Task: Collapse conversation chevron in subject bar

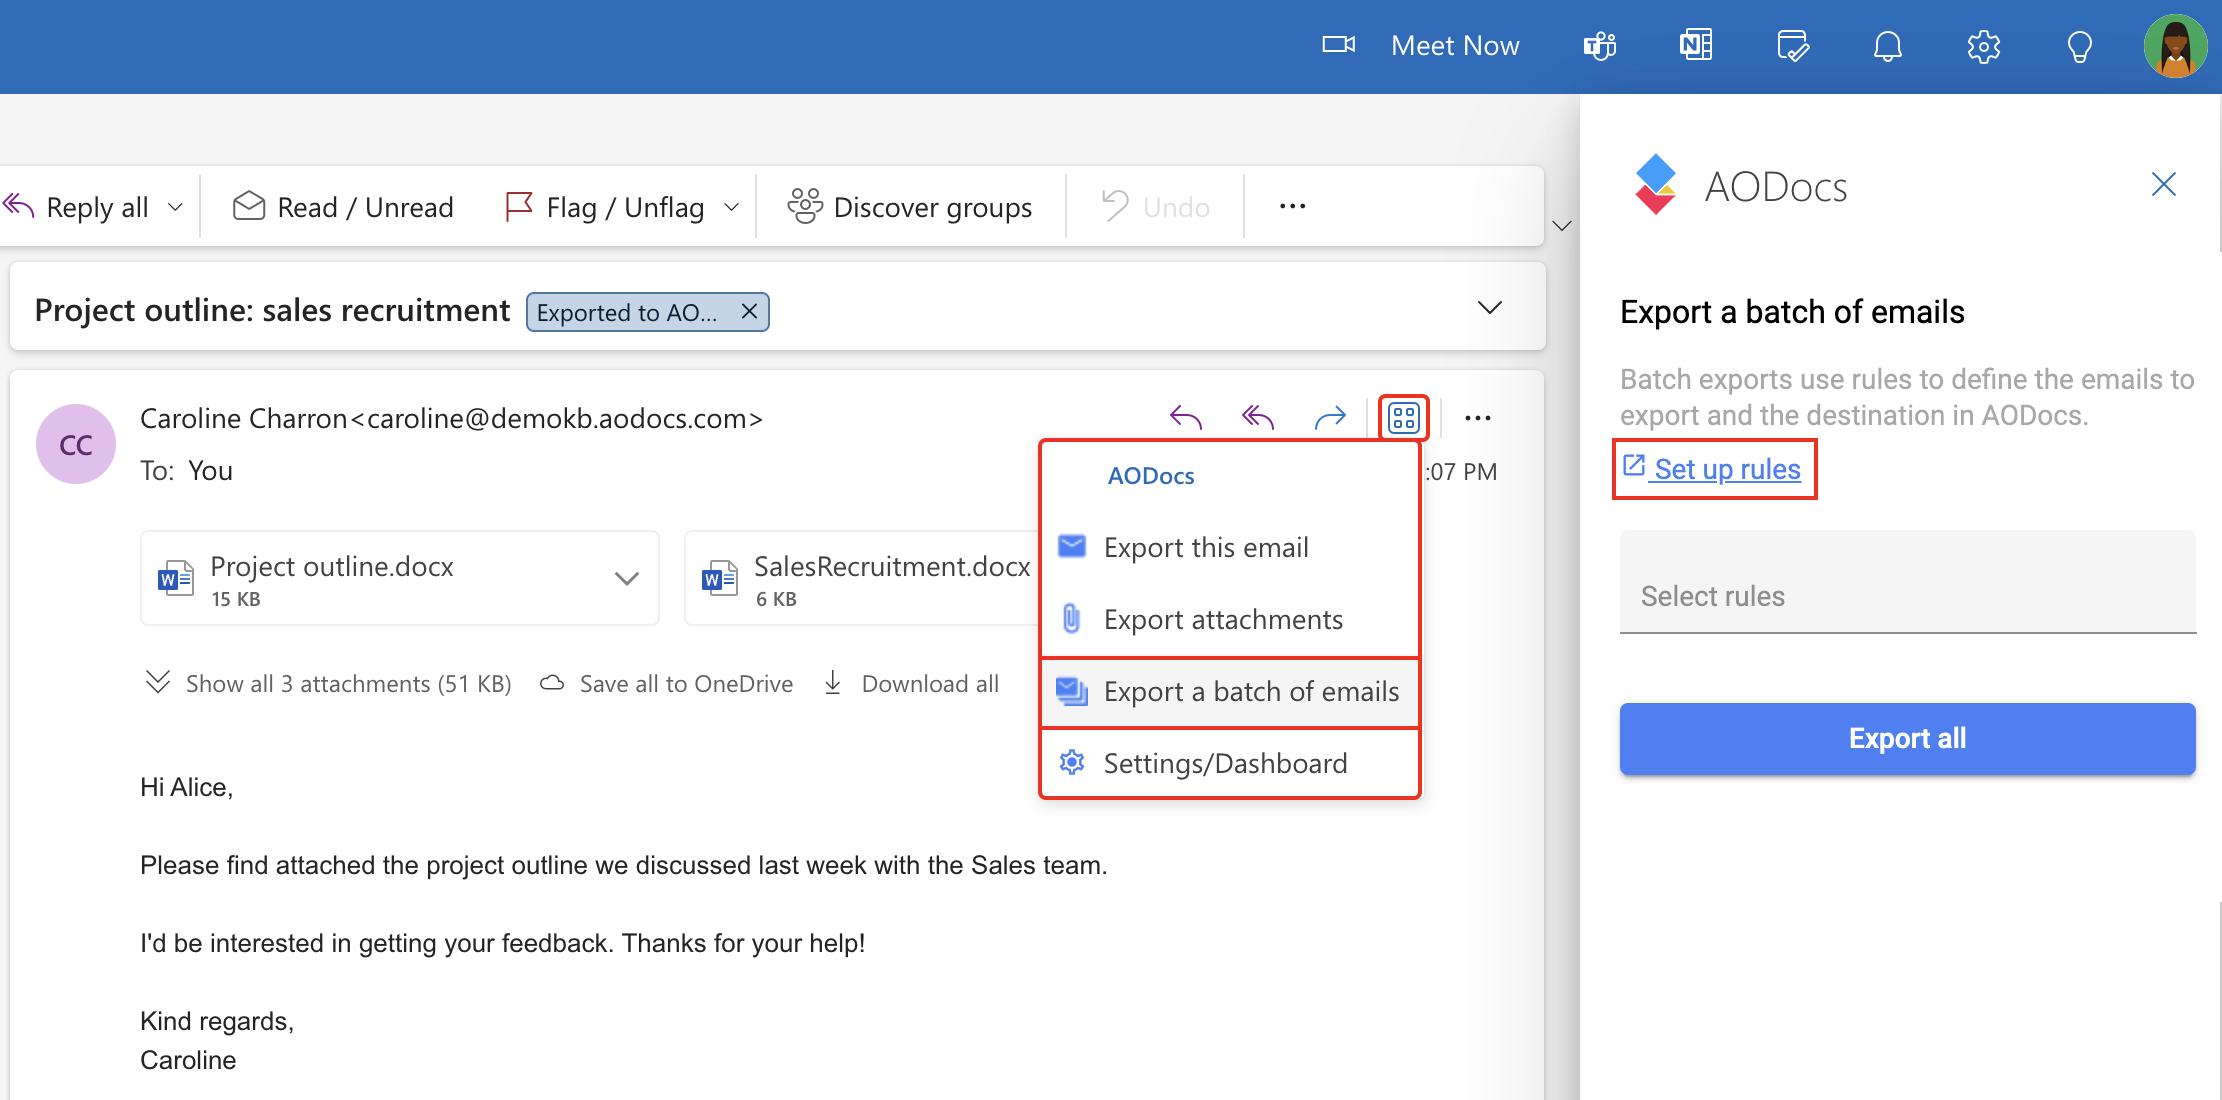Action: [x=1490, y=307]
